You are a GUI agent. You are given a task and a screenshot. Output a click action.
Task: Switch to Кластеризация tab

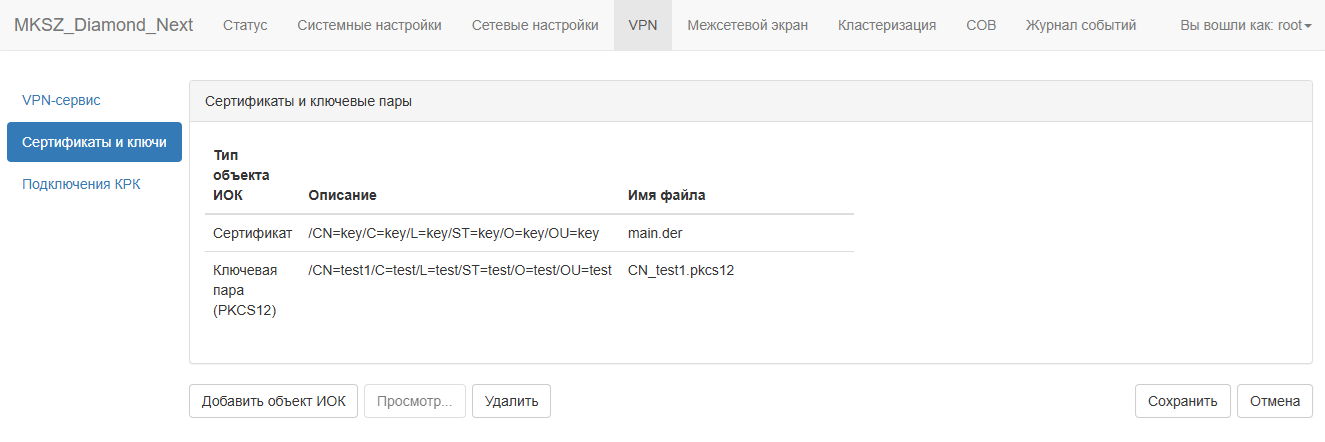click(887, 25)
